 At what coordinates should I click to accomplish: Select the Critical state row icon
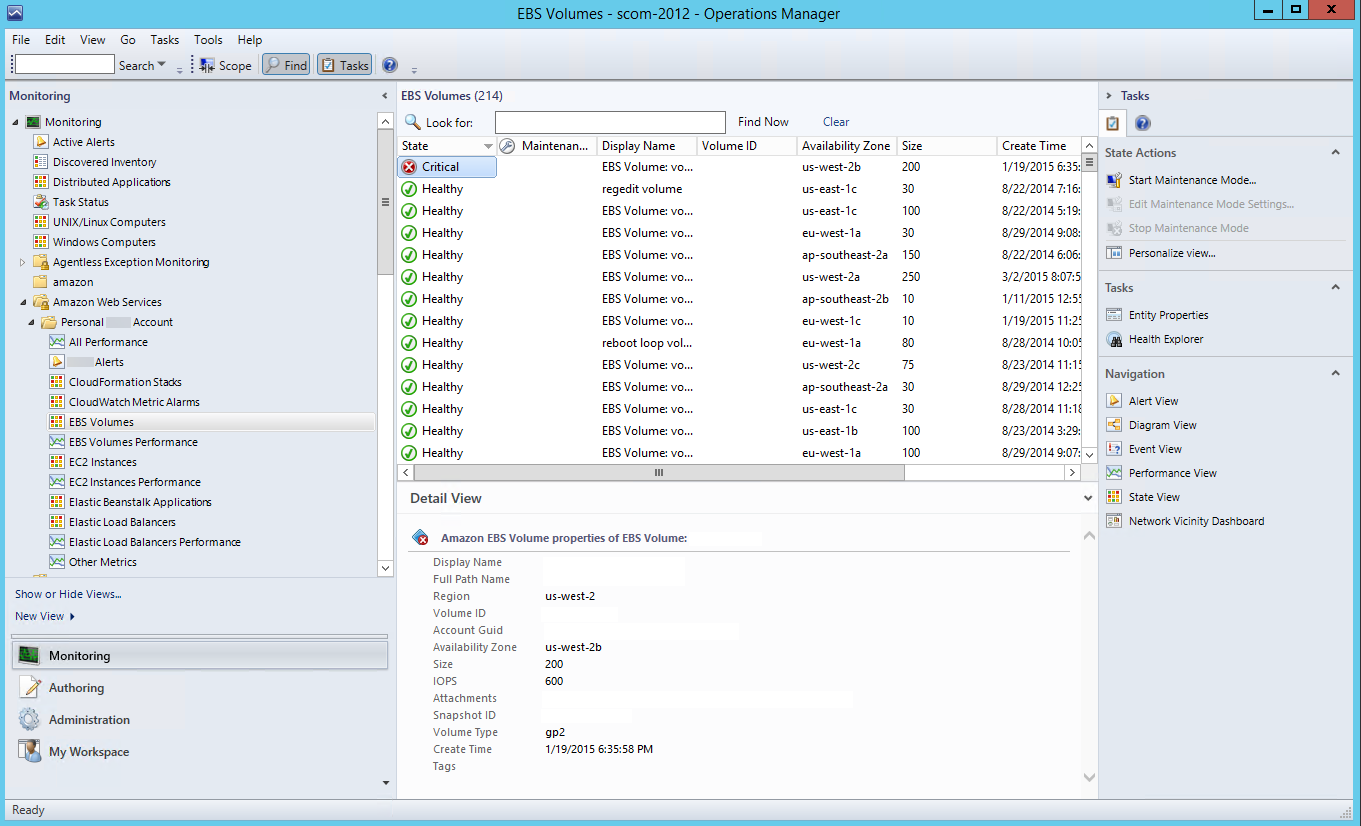coord(409,167)
